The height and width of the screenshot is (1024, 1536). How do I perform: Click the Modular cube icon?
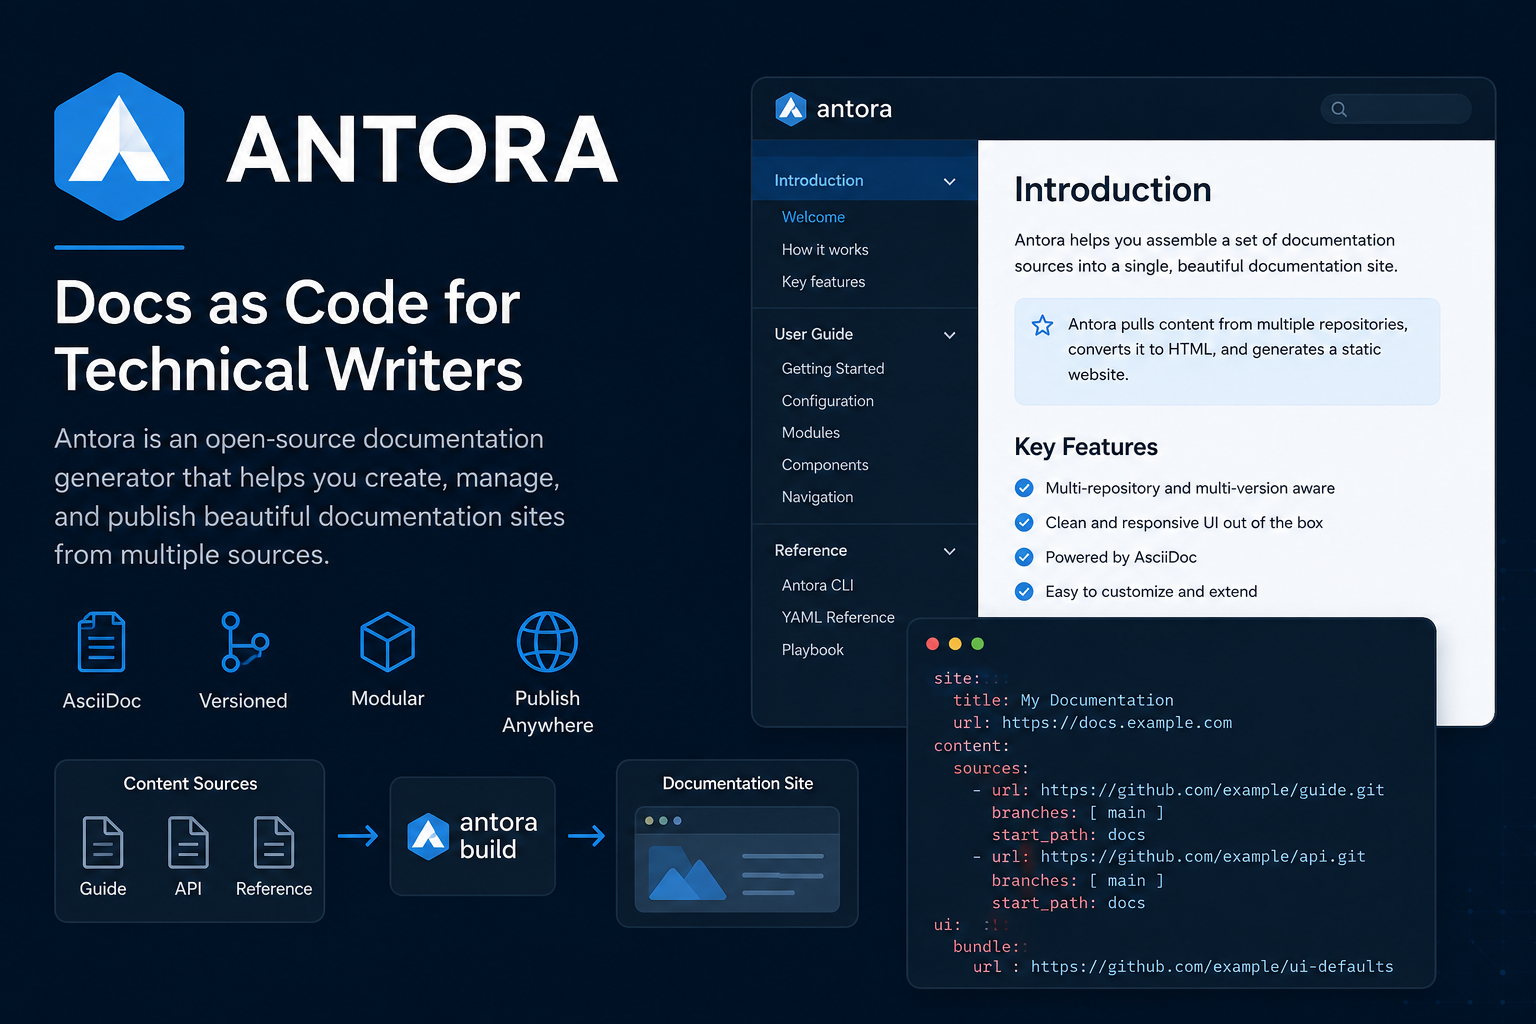(x=387, y=642)
